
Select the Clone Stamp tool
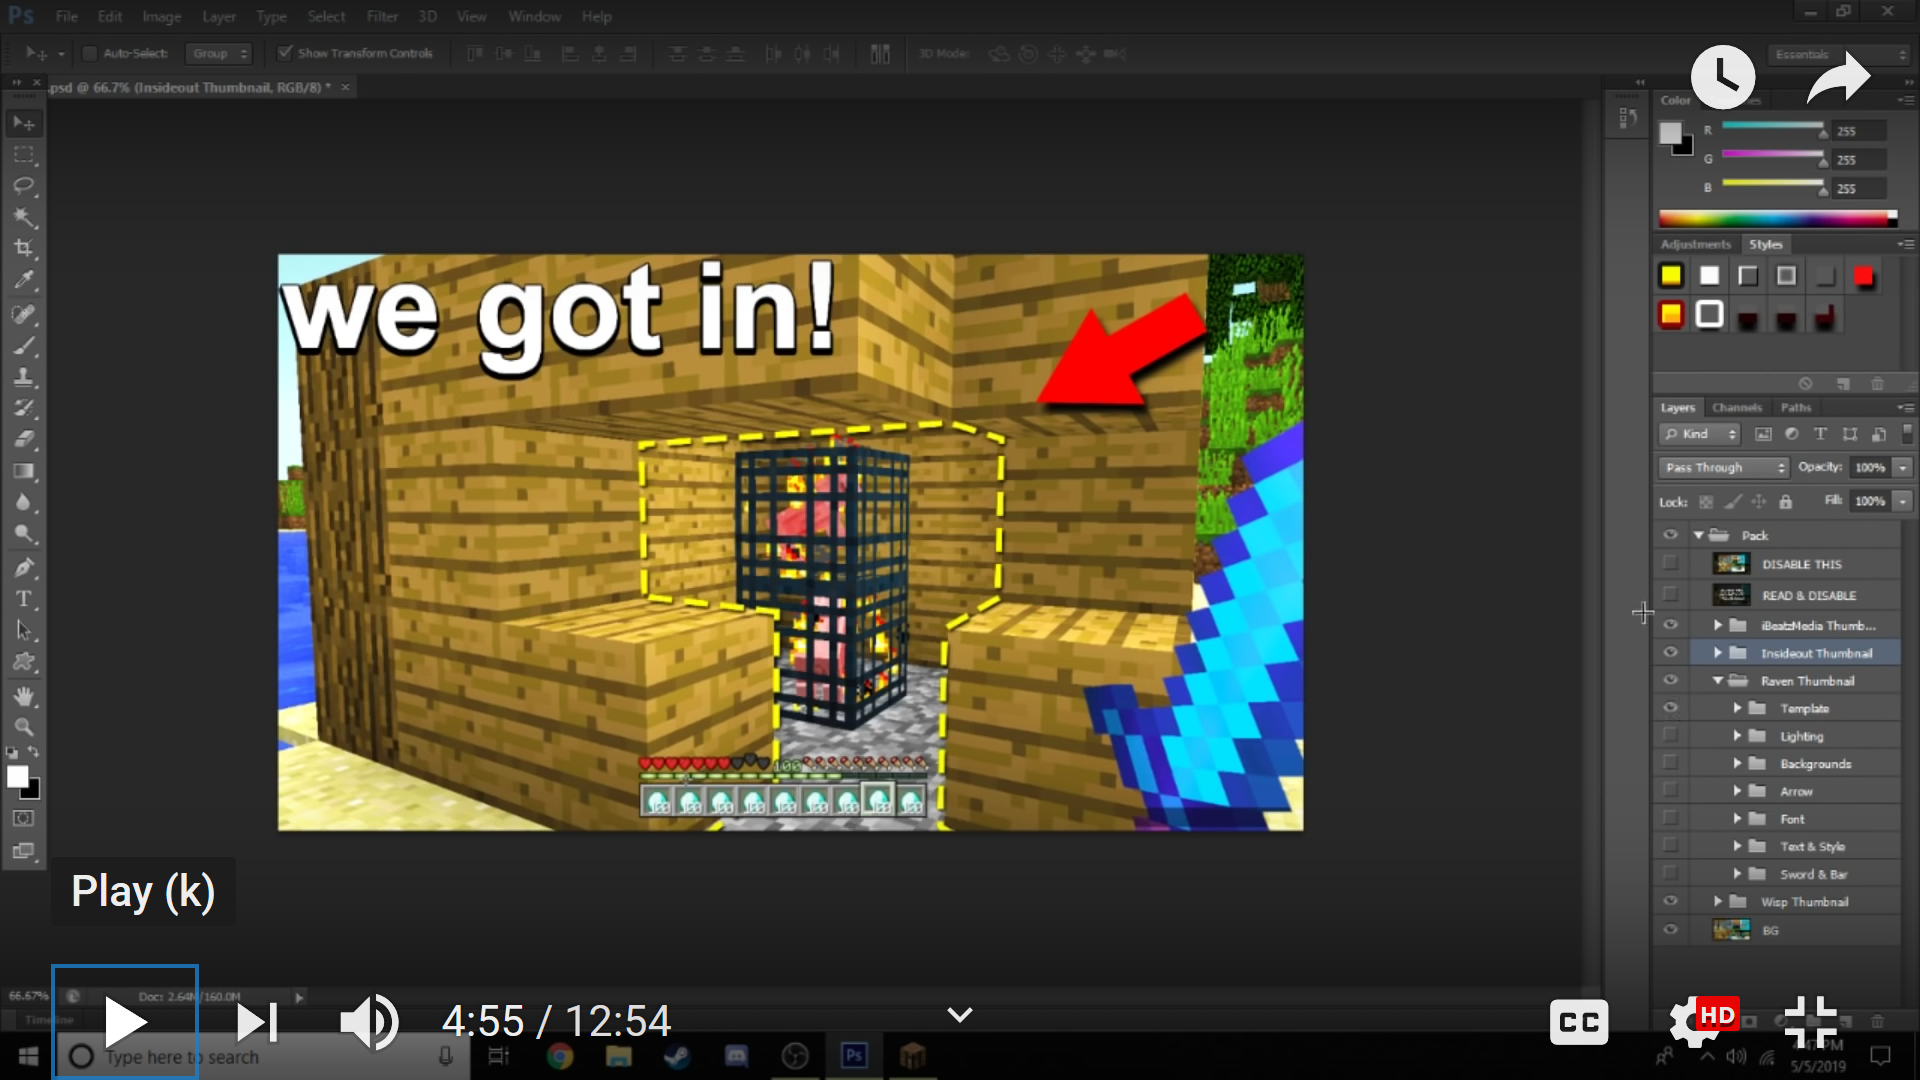pyautogui.click(x=24, y=377)
